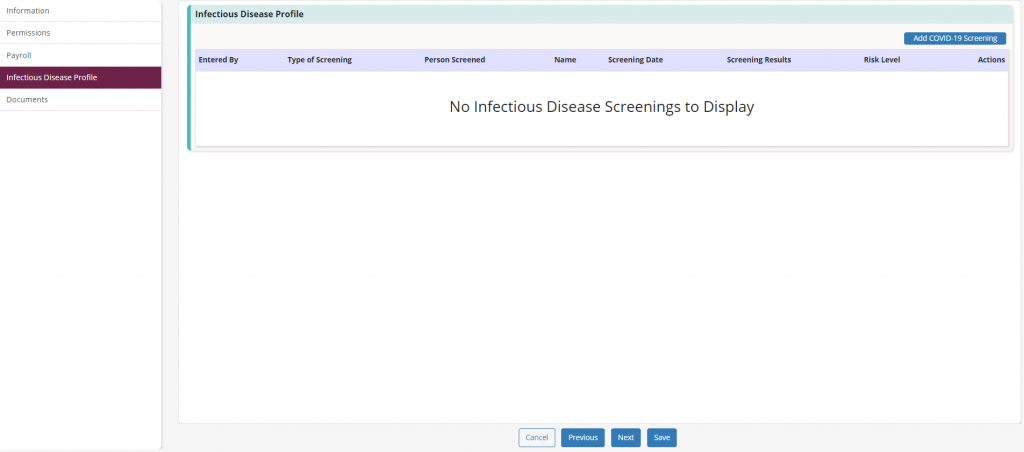Go to the Permissions sidebar item

pyautogui.click(x=80, y=33)
